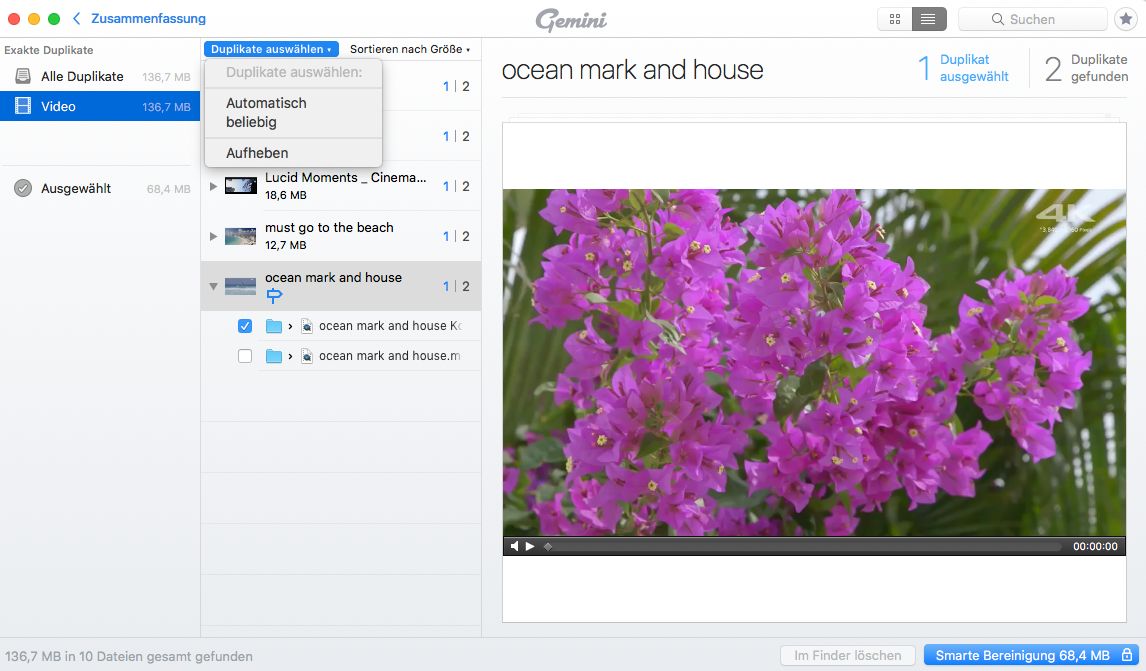Choose Automatisch beliebig from the menu
The image size is (1146, 671).
266,112
